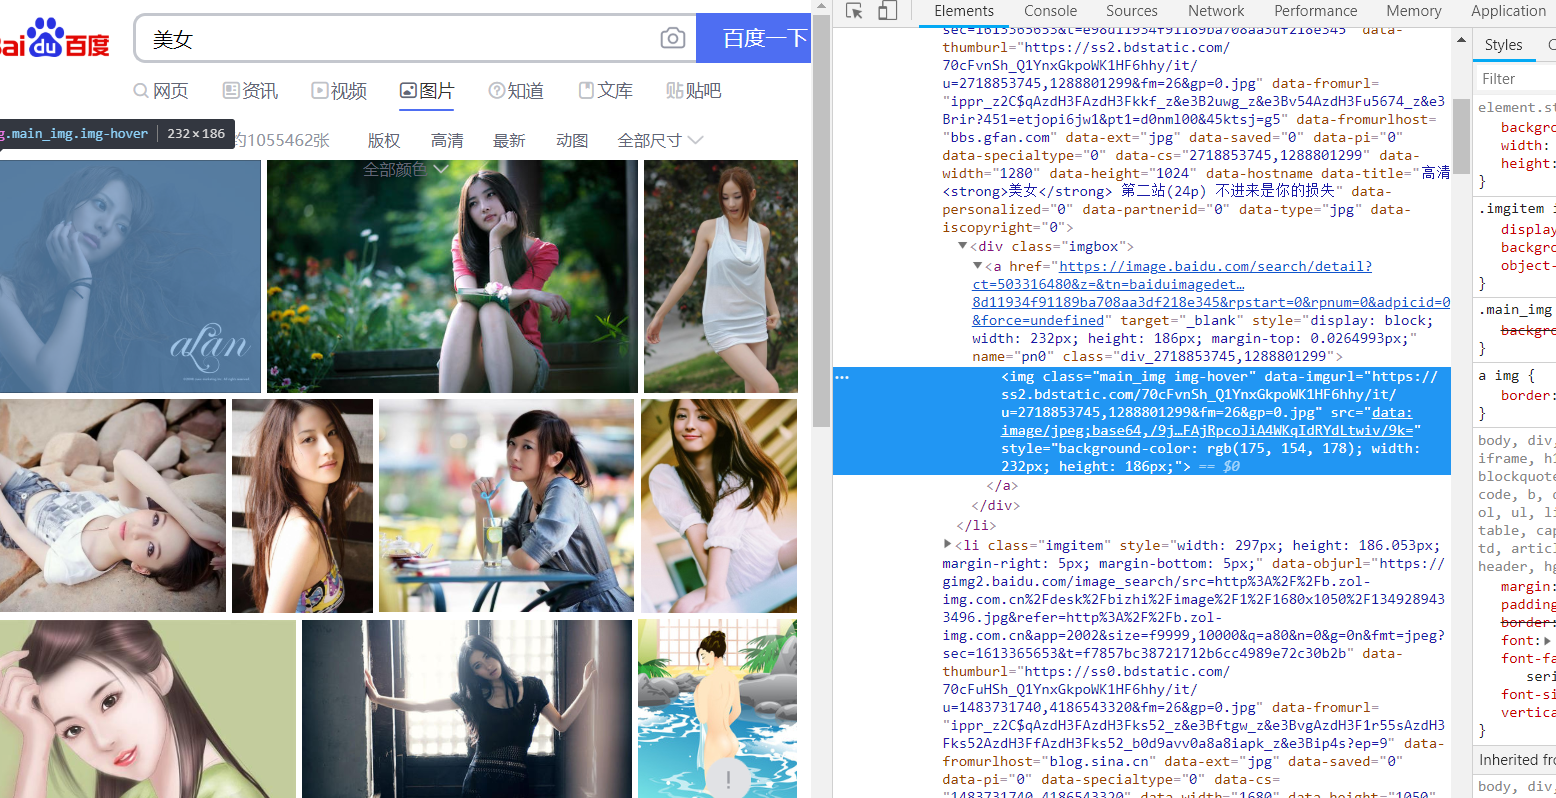
Task: Open the 贴吧 search tab
Action: [x=693, y=91]
